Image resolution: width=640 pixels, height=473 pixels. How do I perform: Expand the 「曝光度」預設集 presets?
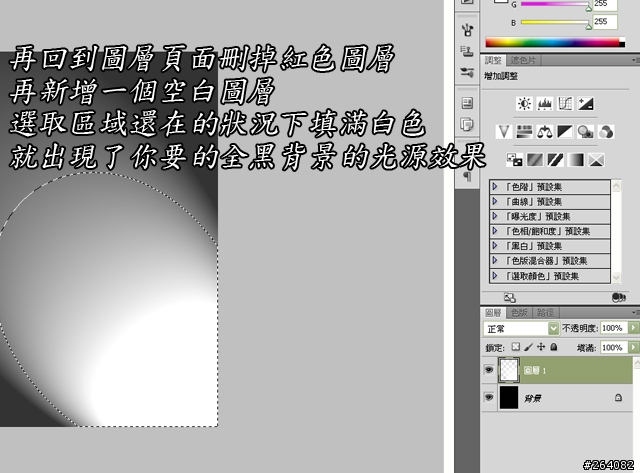point(495,216)
